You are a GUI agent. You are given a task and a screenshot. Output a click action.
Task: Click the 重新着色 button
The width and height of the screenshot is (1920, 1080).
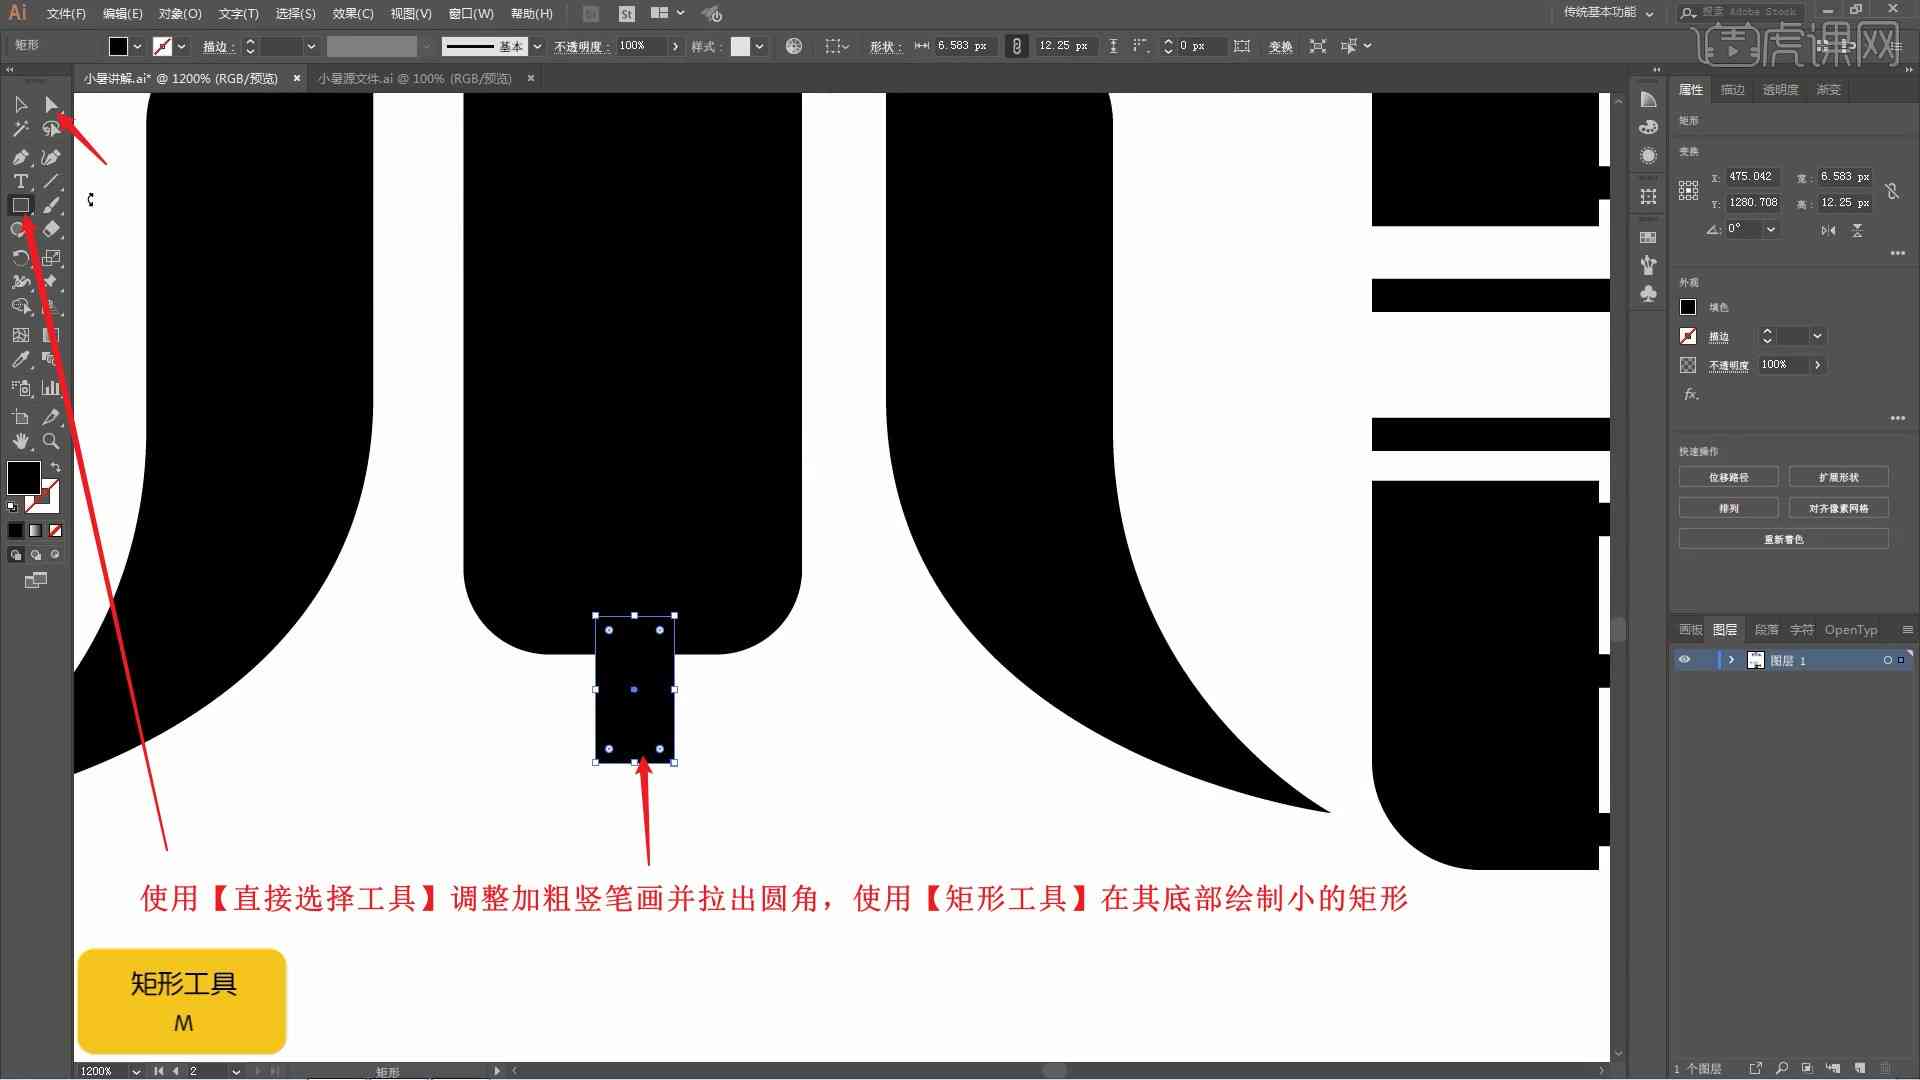(1784, 539)
